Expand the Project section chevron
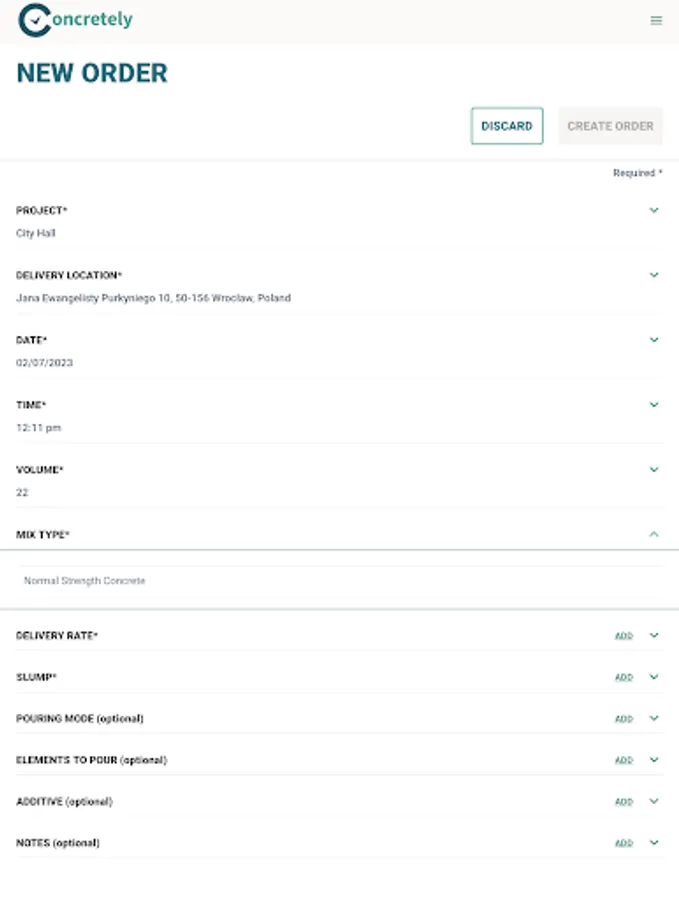The image size is (679, 900). click(x=654, y=210)
